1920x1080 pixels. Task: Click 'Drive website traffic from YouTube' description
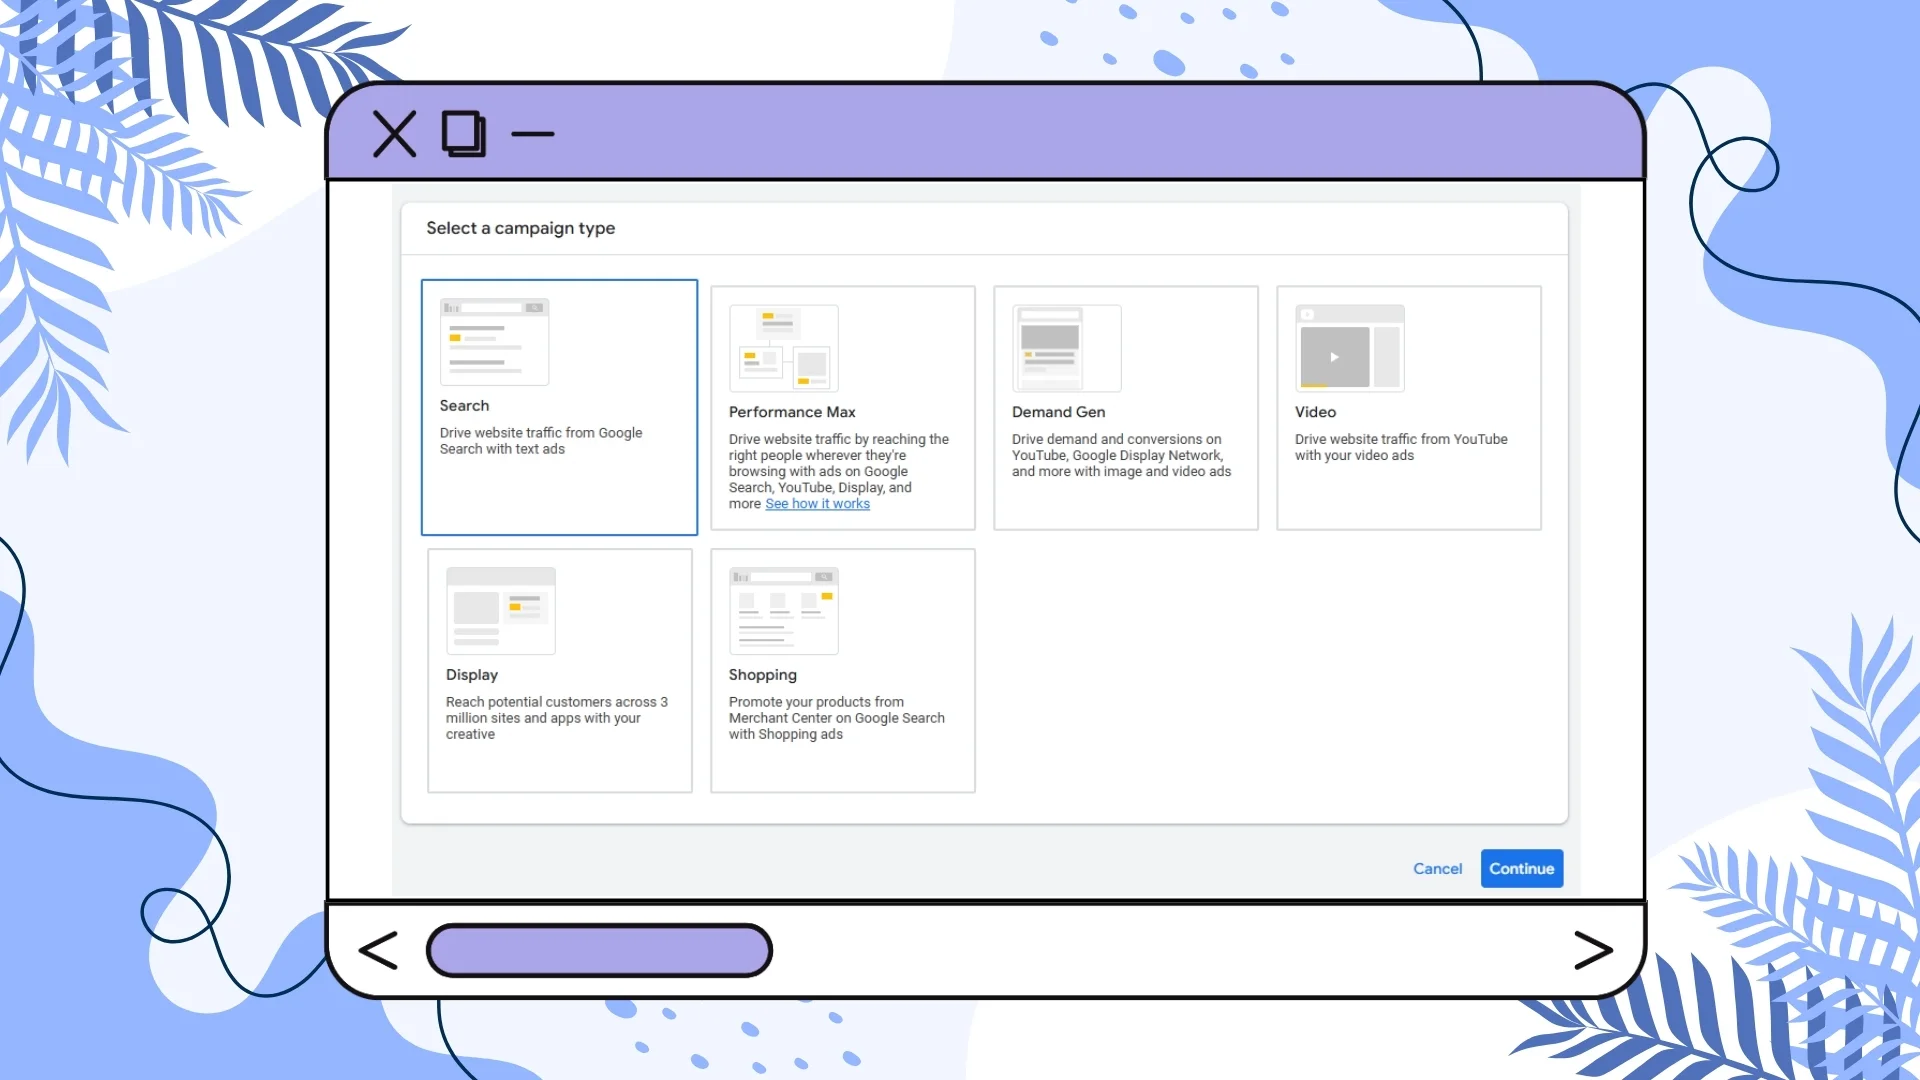(1400, 447)
